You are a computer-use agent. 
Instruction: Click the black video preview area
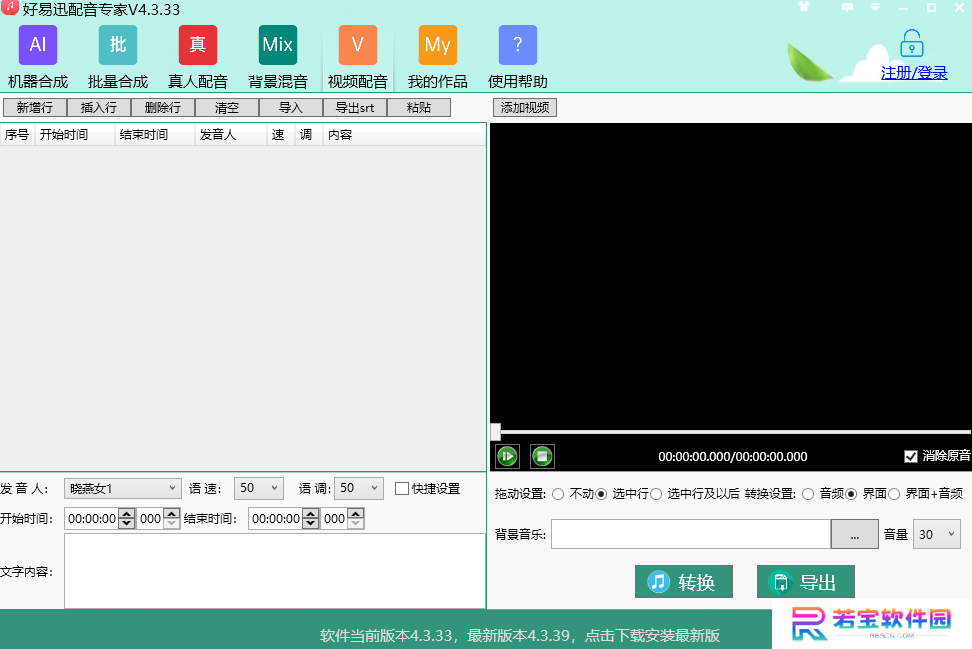pos(731,273)
